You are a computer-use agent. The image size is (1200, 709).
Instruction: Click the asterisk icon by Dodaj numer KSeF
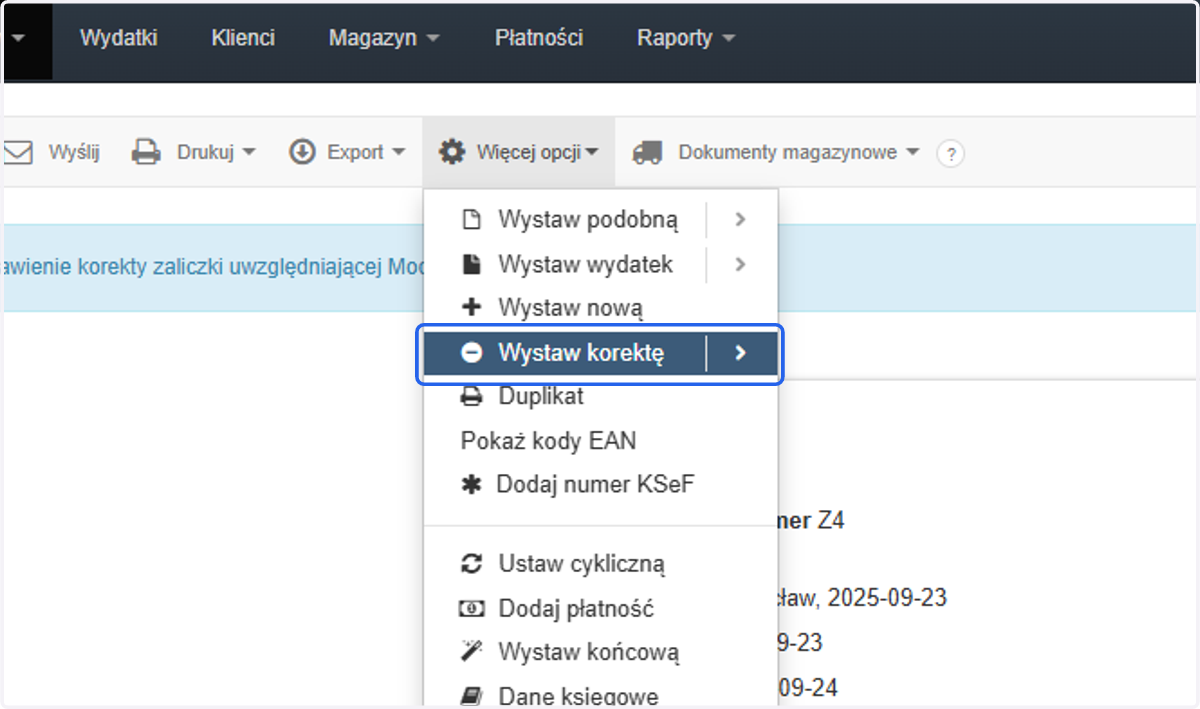(x=470, y=484)
